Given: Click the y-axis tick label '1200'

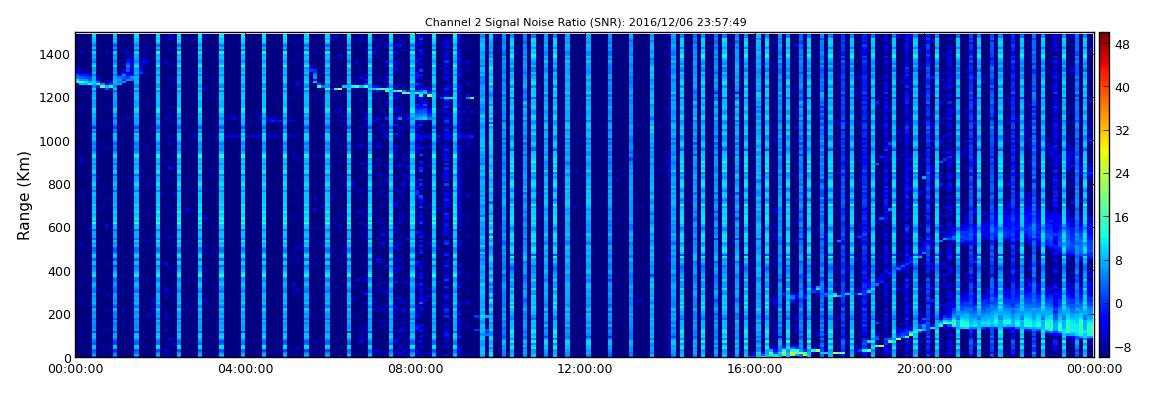Looking at the screenshot, I should [x=56, y=98].
